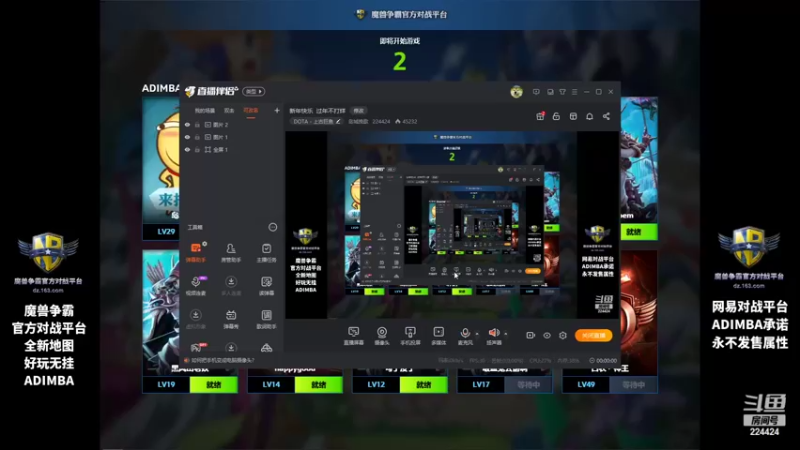Click 就绪 beside LV12 in game lobby
The image size is (800, 450).
point(423,385)
